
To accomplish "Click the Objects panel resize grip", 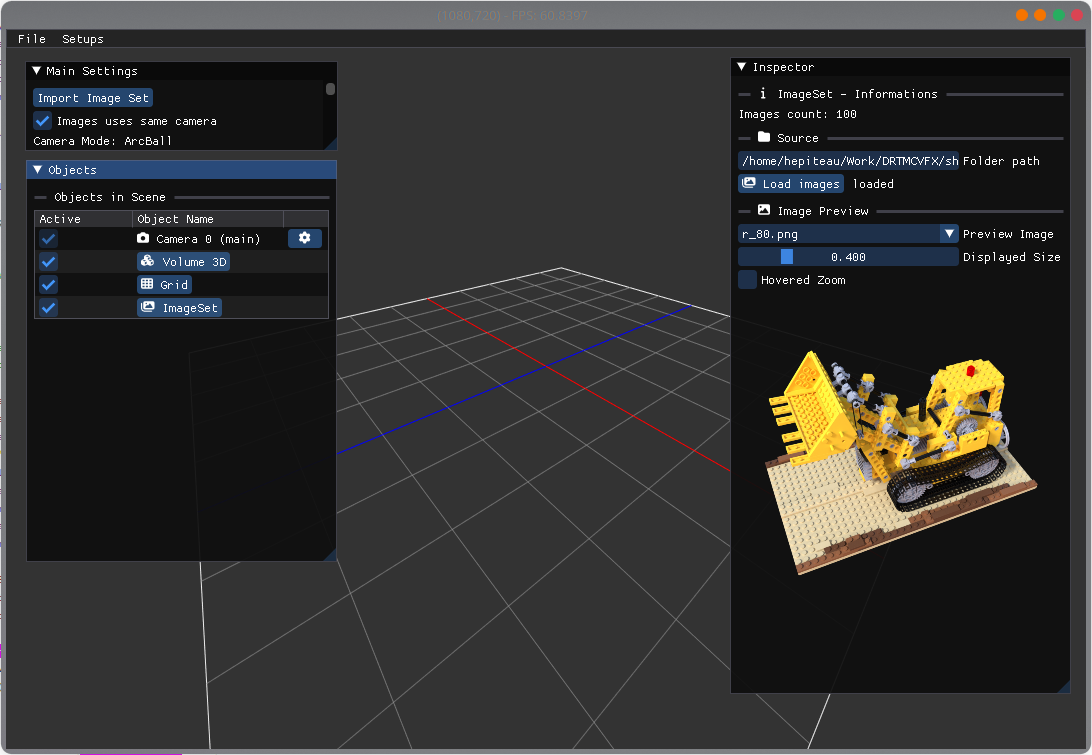I will point(330,555).
